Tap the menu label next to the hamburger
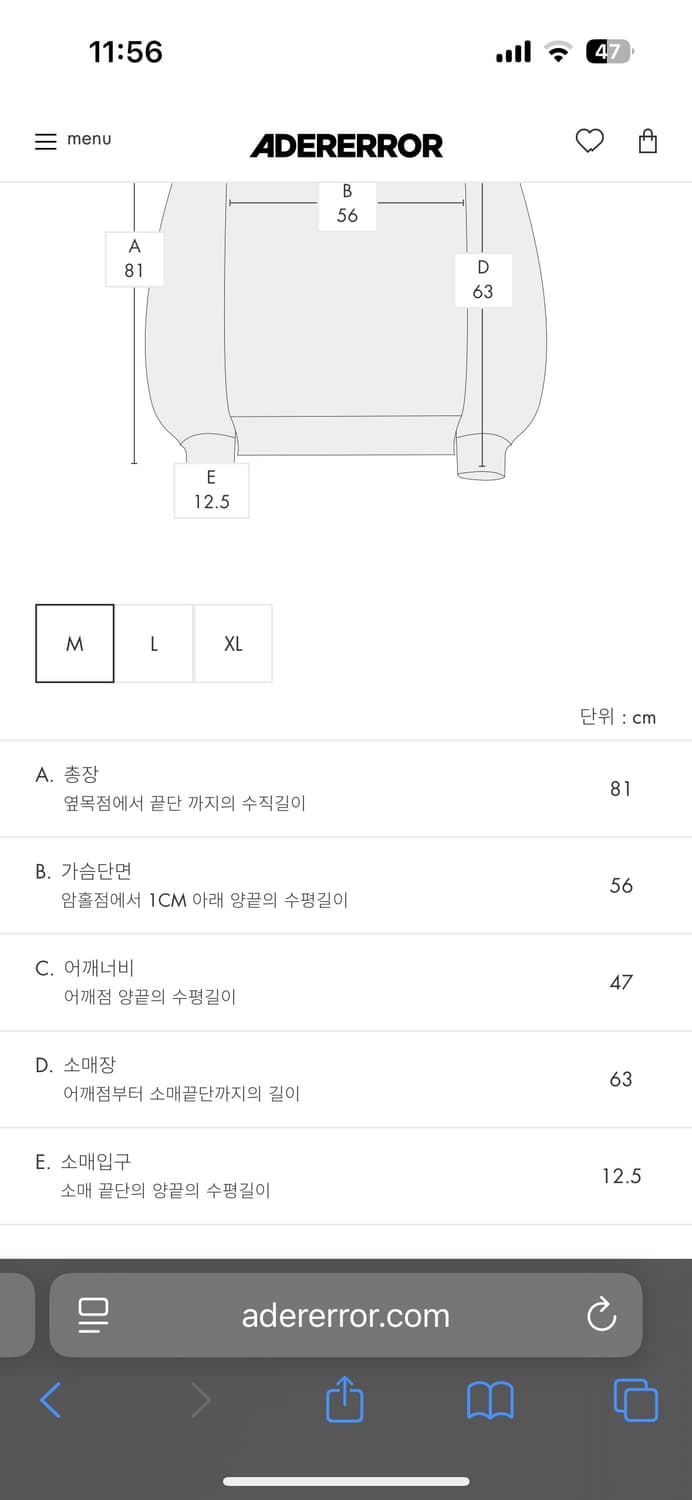This screenshot has height=1500, width=692. click(90, 140)
